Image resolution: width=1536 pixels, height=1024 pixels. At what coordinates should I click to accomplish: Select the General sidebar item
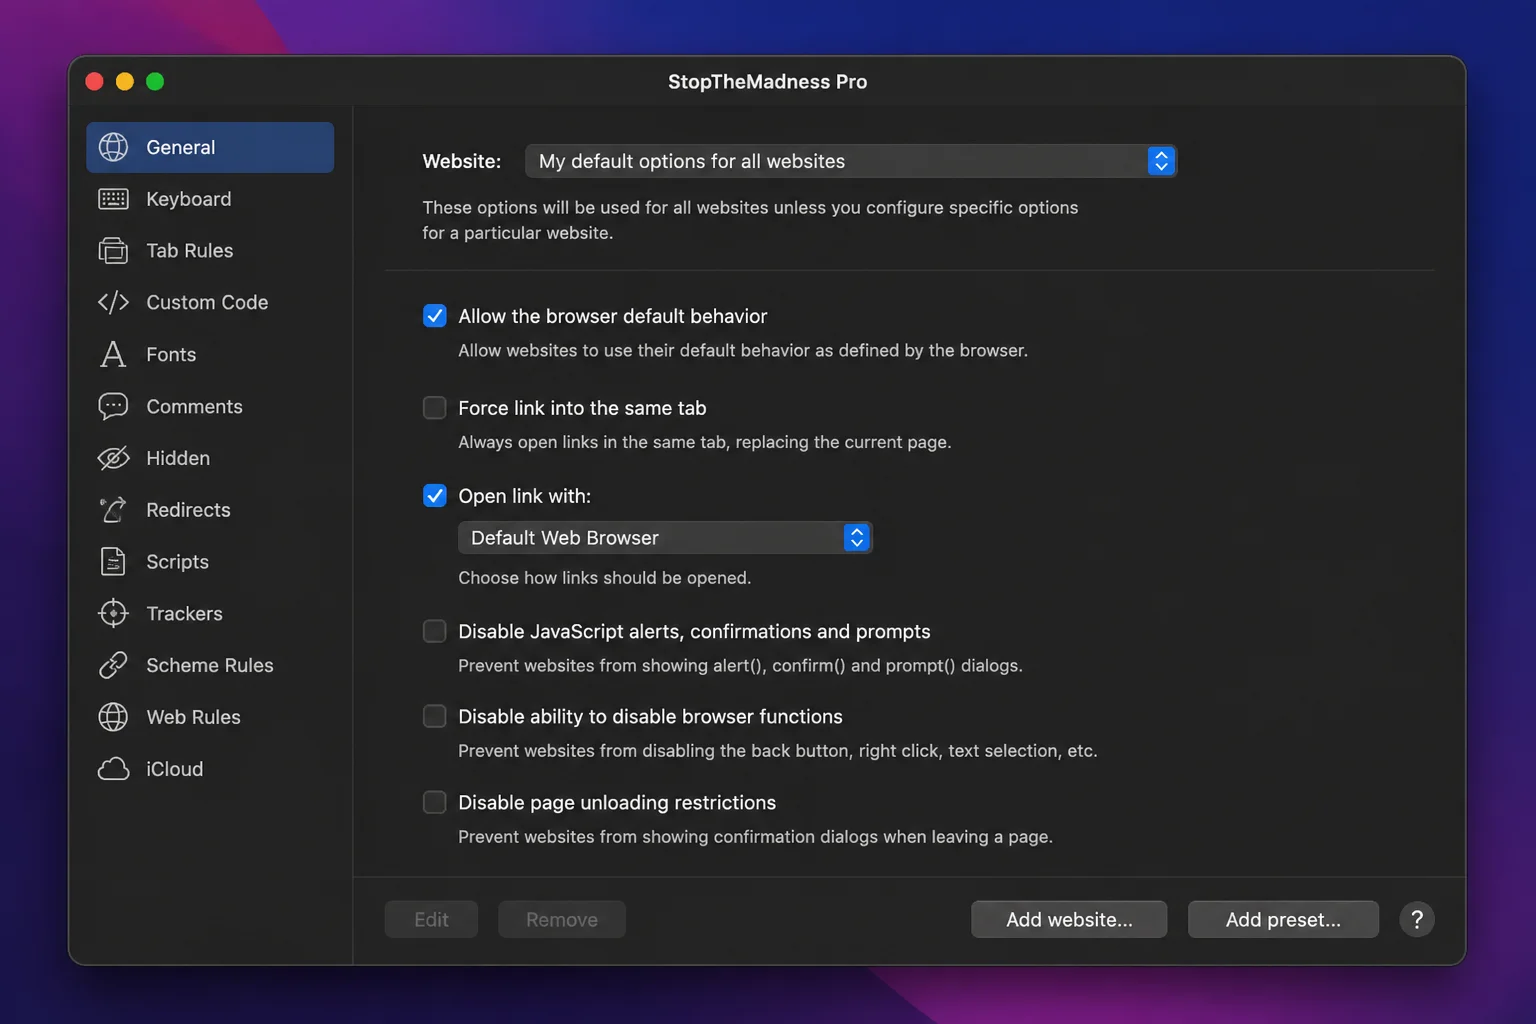point(210,147)
